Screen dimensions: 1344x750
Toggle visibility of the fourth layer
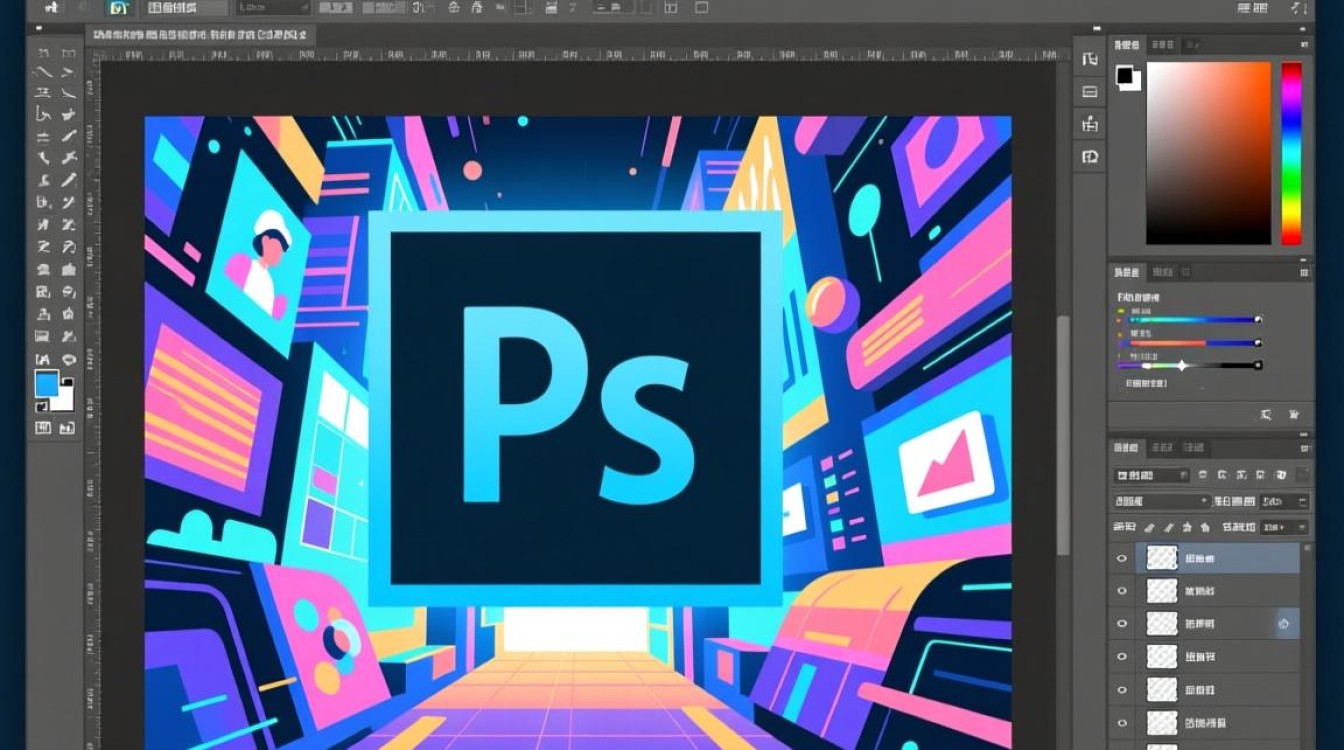coord(1122,657)
